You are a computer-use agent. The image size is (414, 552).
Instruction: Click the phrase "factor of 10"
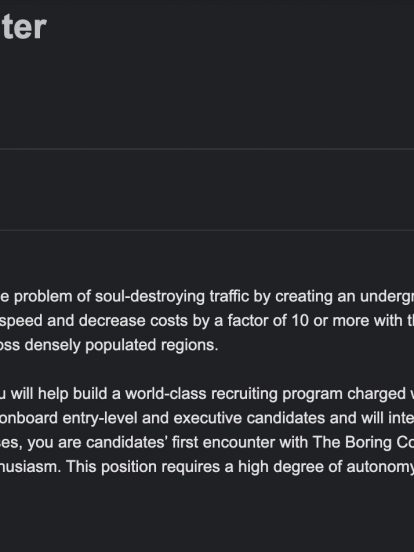point(268,320)
